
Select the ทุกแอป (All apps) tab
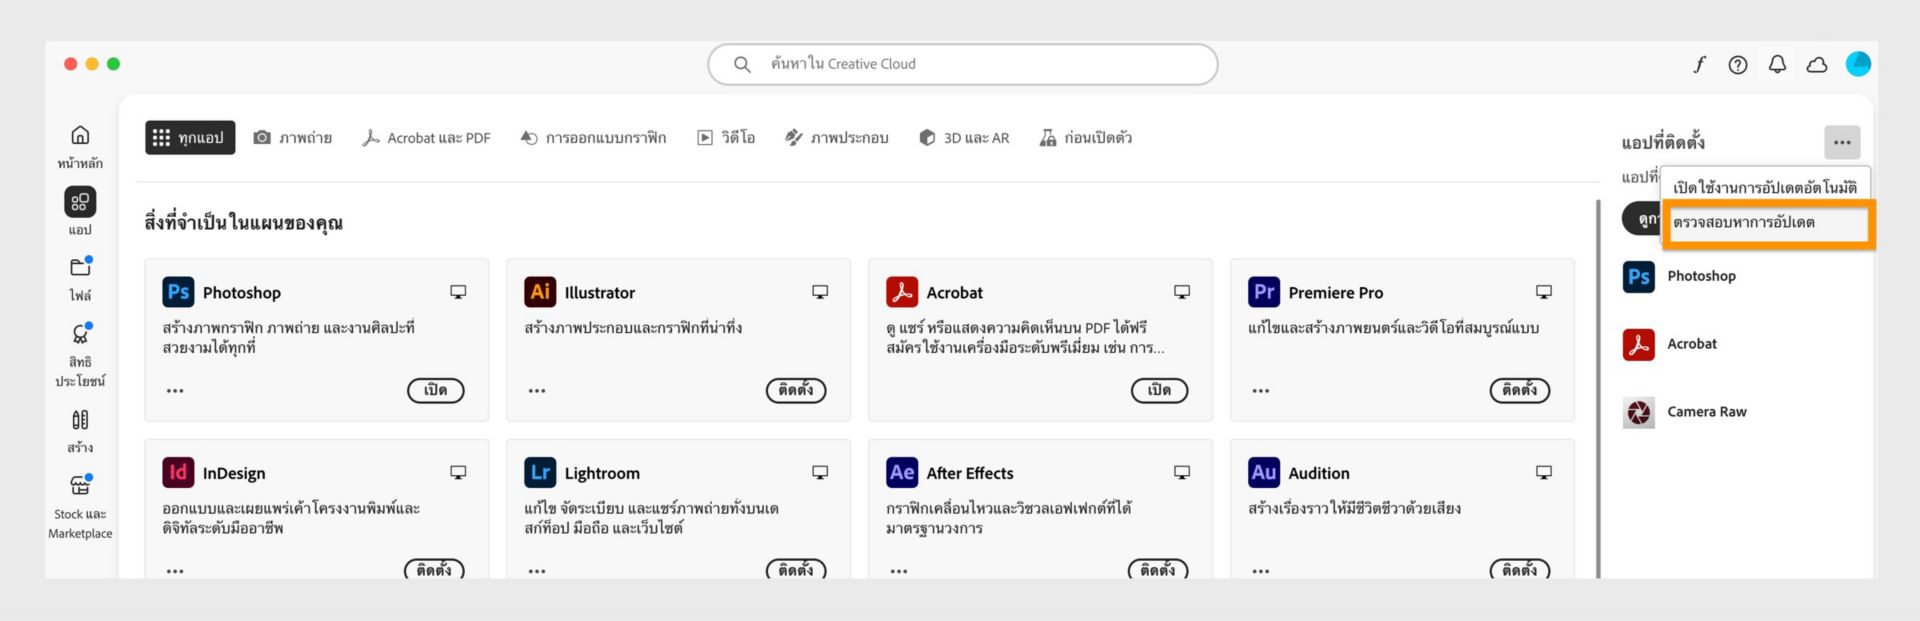[190, 138]
